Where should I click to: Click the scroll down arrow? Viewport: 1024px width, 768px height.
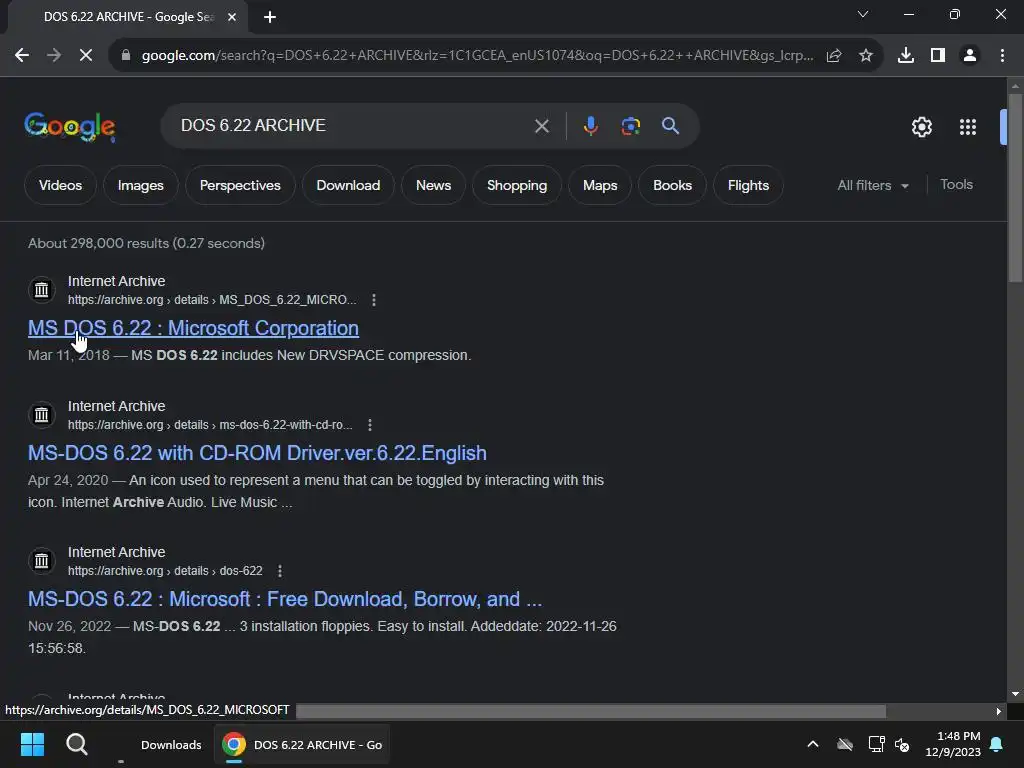coord(1015,694)
